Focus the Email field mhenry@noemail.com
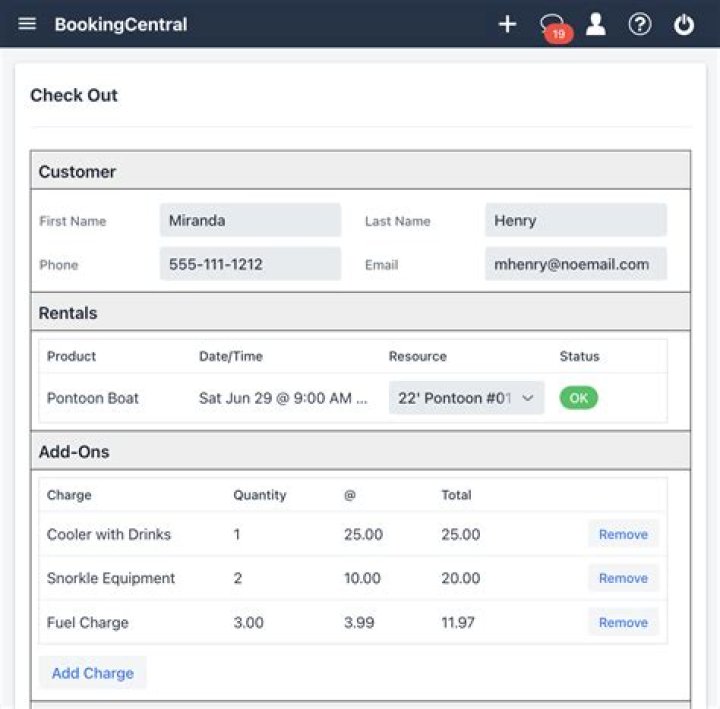720x709 pixels. click(x=576, y=264)
